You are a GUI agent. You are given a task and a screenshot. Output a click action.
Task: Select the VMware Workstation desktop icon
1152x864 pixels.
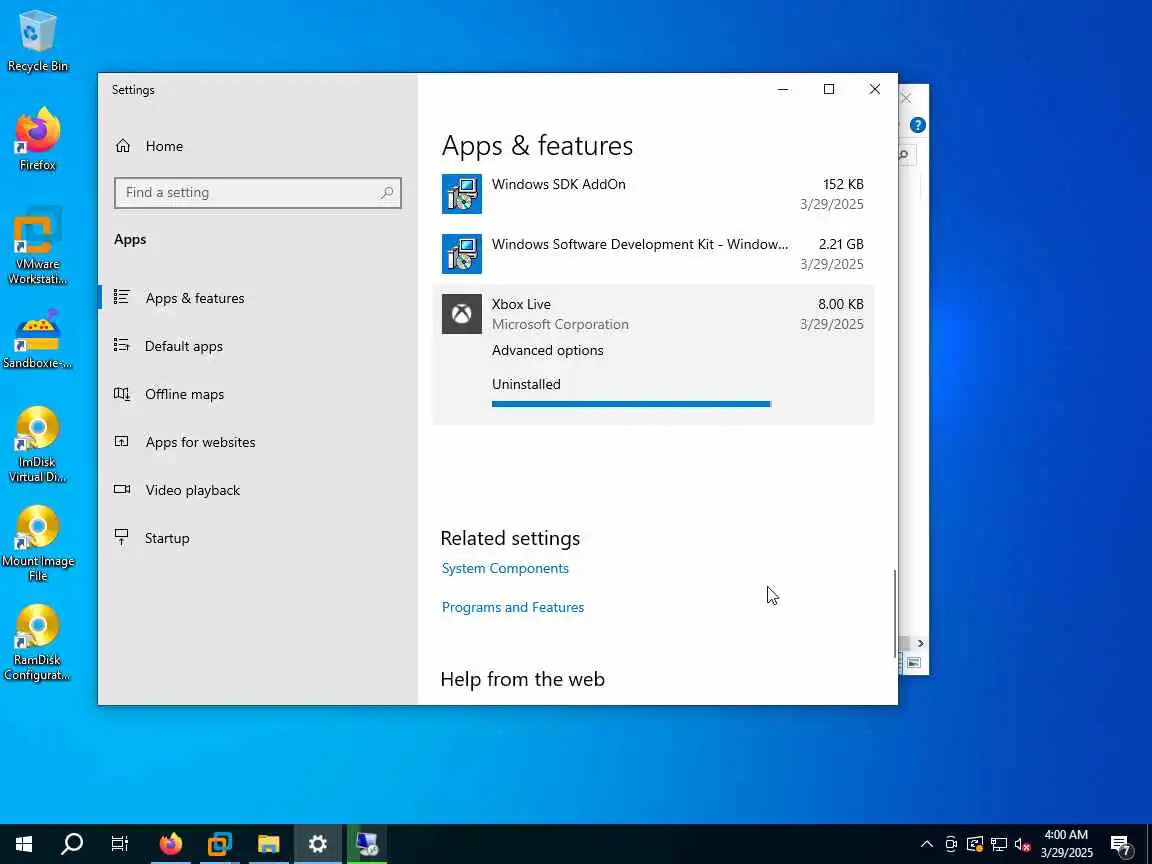click(x=37, y=245)
